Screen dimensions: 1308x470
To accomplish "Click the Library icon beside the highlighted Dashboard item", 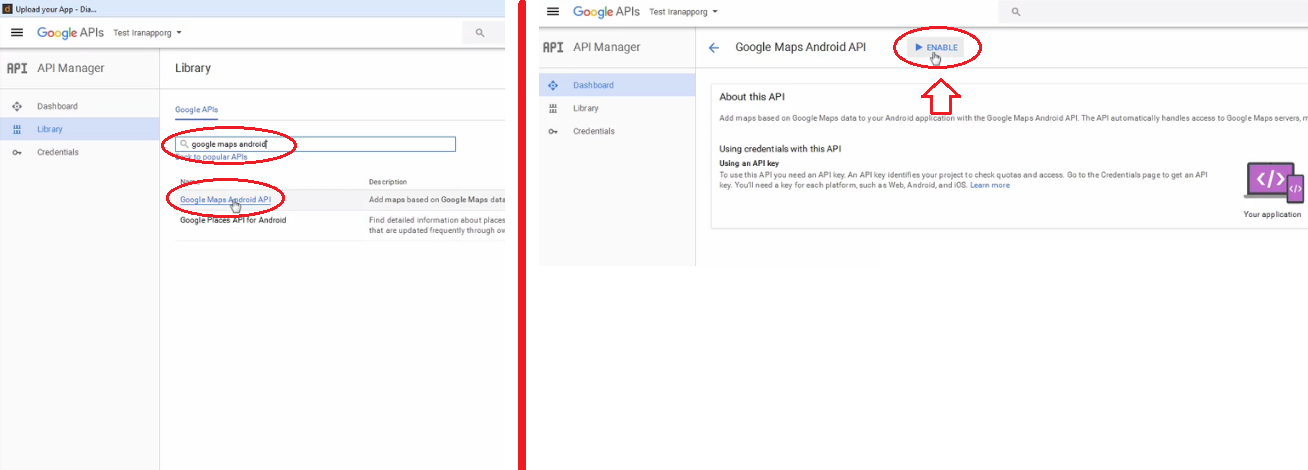I will [553, 108].
